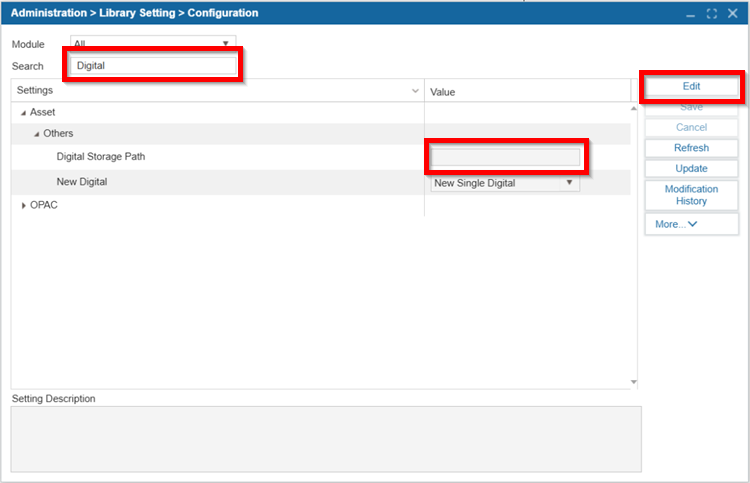The height and width of the screenshot is (483, 750).
Task: Click the Search field containing Digital
Action: point(153,66)
